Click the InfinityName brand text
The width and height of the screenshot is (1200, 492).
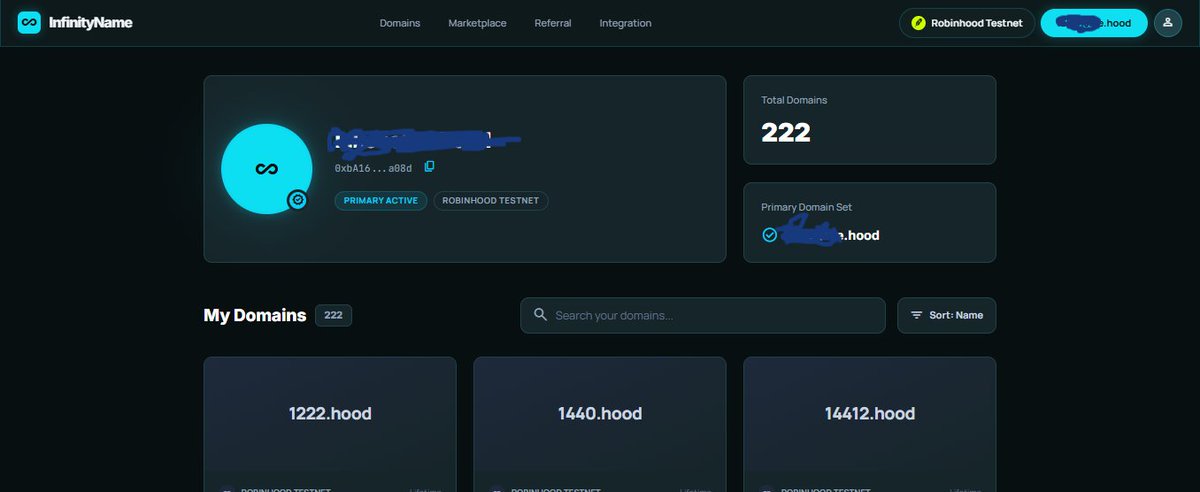click(x=90, y=22)
